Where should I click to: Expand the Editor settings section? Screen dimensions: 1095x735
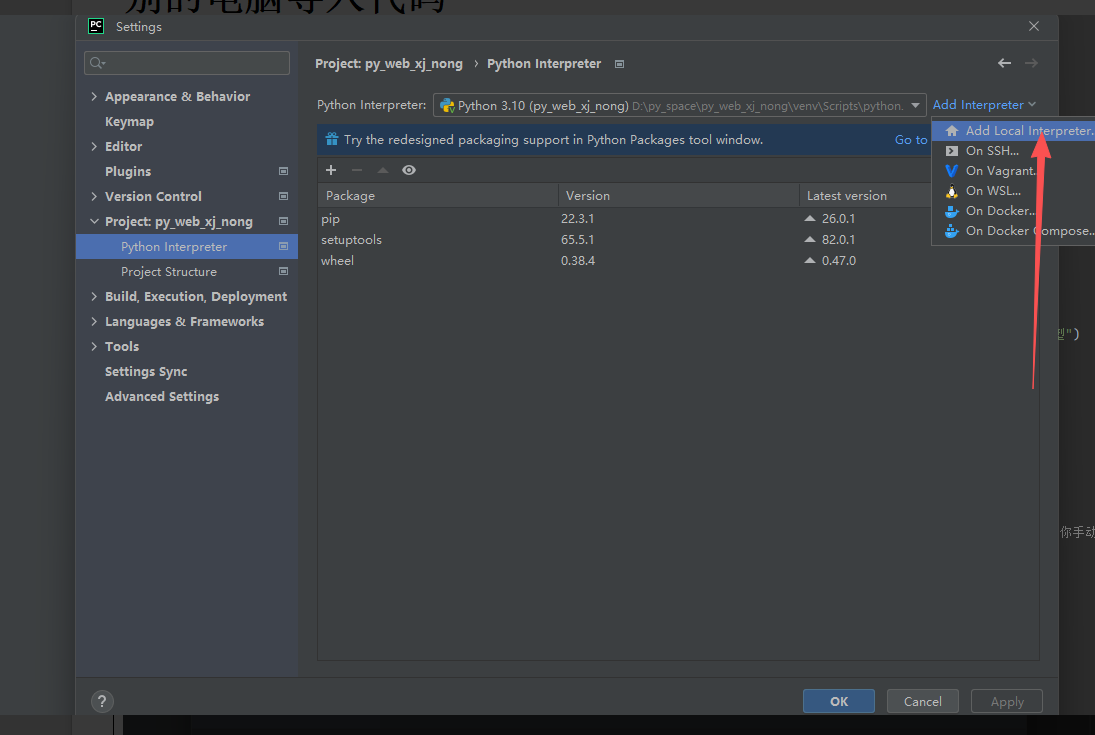tap(94, 146)
